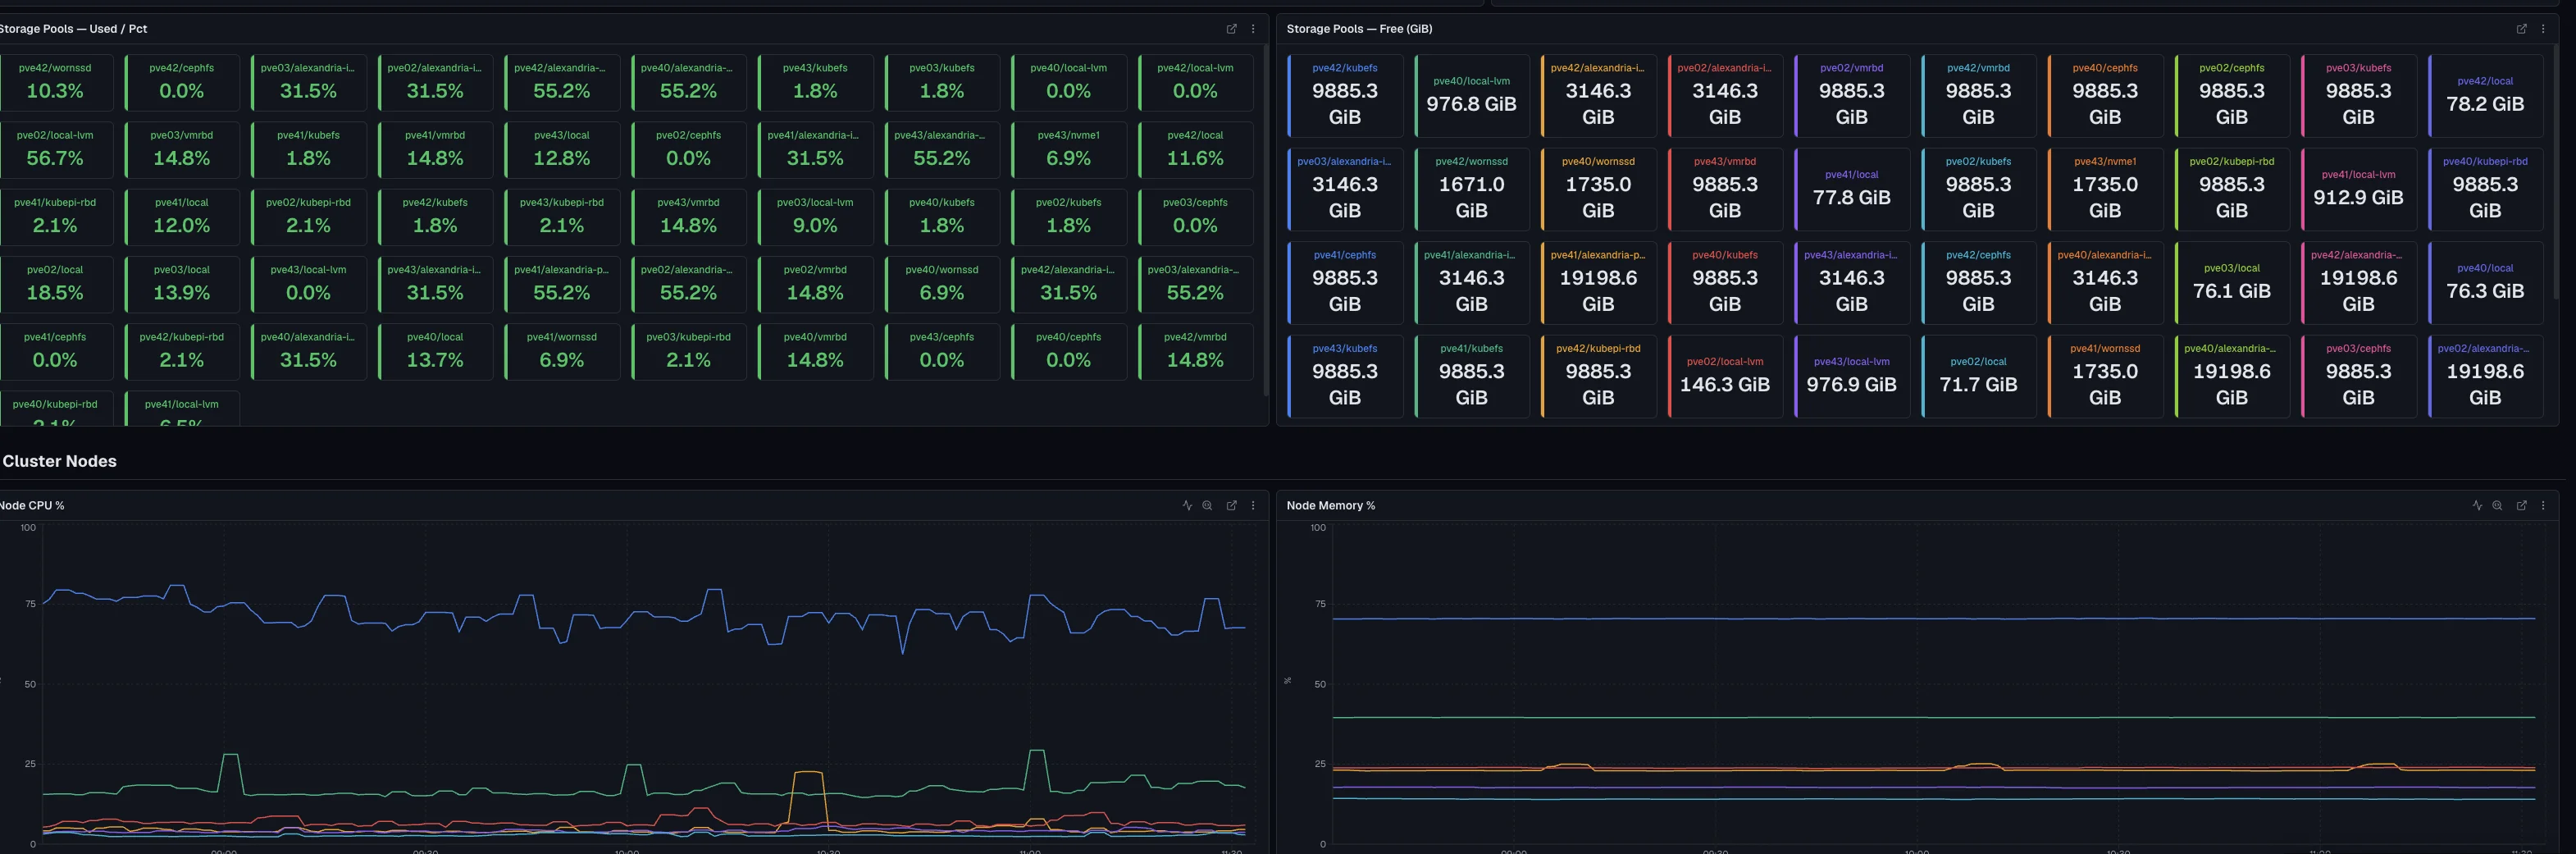The image size is (2576, 854).
Task: Click the Storage Pools — Free (GiB) title
Action: pyautogui.click(x=1359, y=29)
